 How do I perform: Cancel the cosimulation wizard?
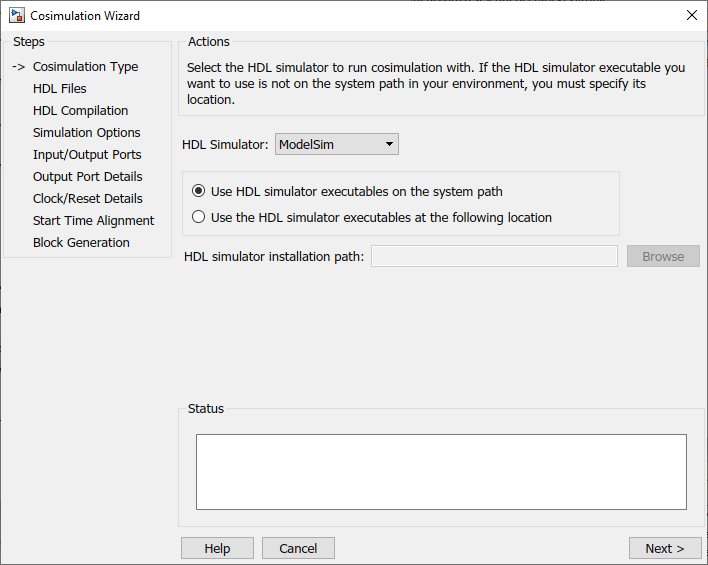click(298, 548)
